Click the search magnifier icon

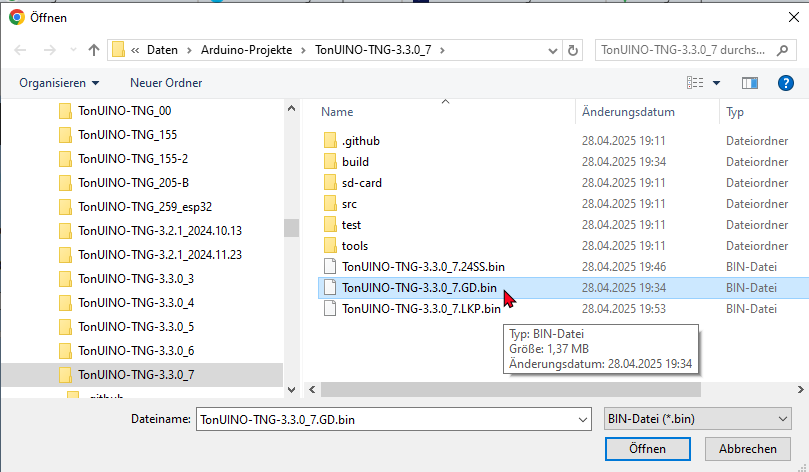782,50
